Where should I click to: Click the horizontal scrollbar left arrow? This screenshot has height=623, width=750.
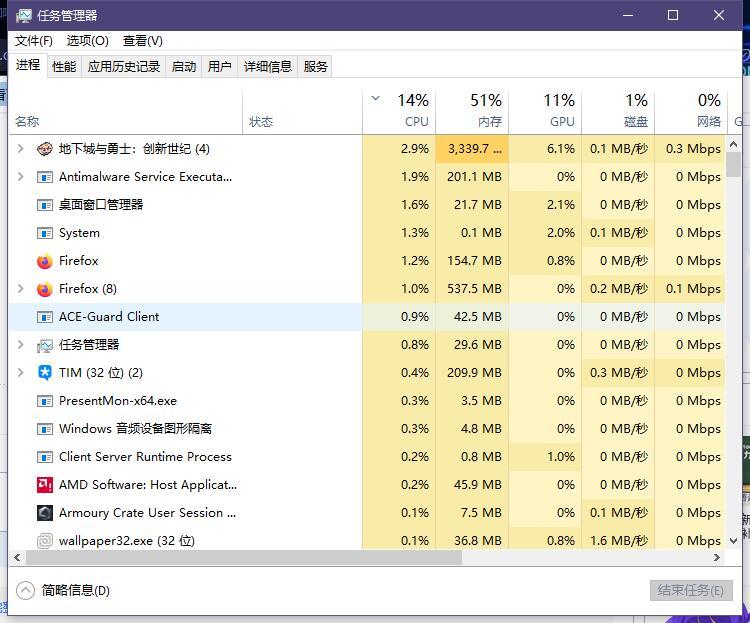pos(17,557)
